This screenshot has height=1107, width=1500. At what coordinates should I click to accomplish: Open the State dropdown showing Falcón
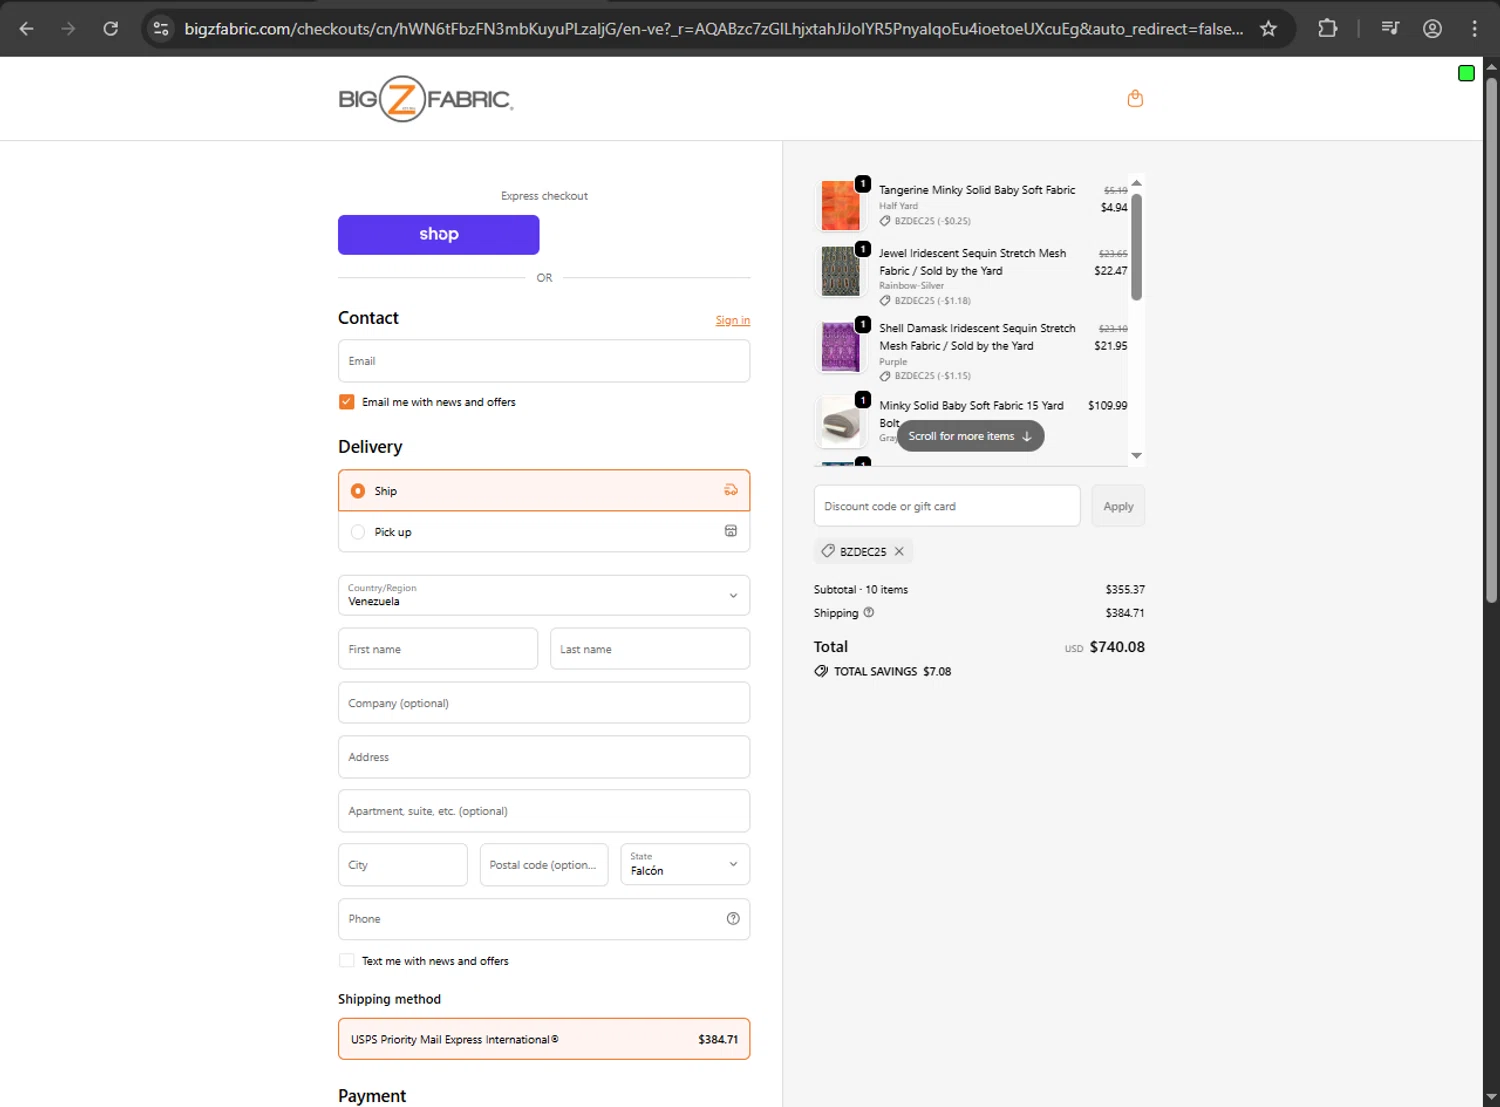pos(685,865)
